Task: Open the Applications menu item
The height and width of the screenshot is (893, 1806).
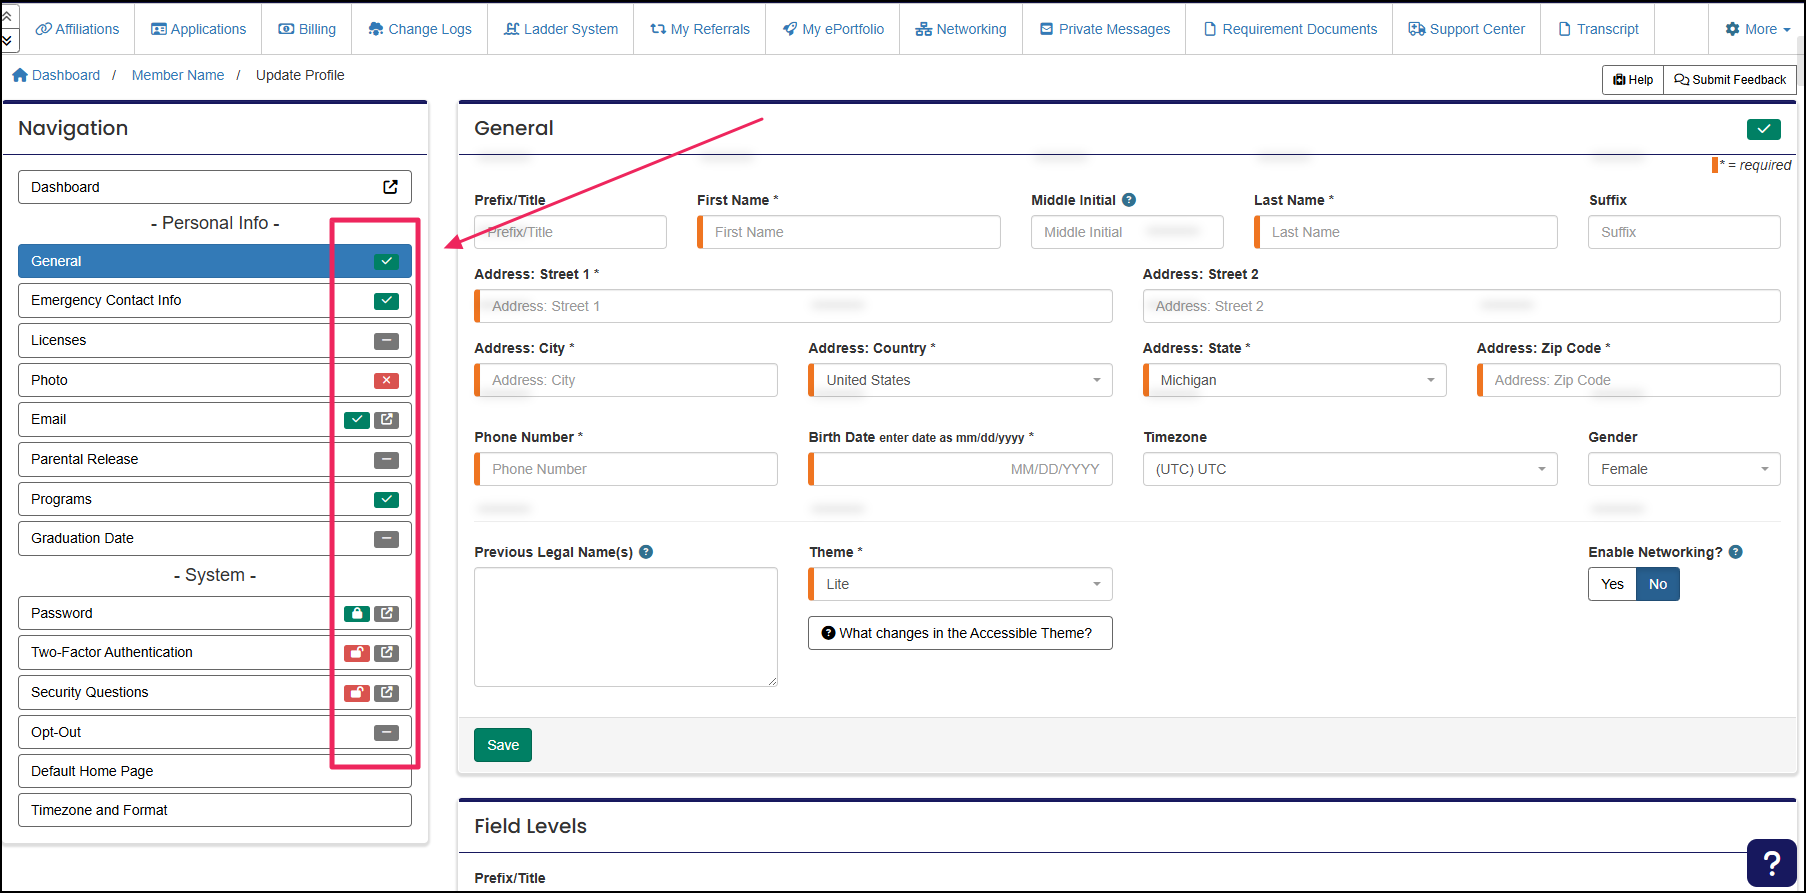Action: (x=198, y=29)
